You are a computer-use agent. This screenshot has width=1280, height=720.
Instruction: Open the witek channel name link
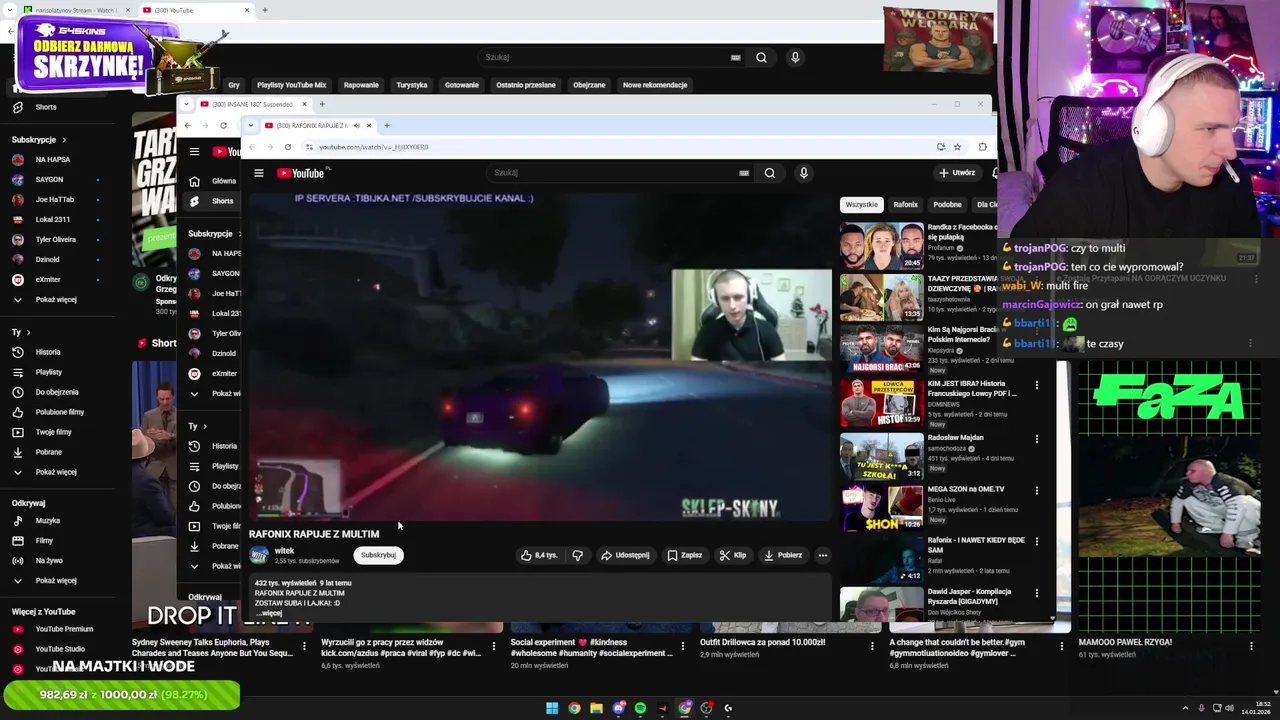coord(285,551)
